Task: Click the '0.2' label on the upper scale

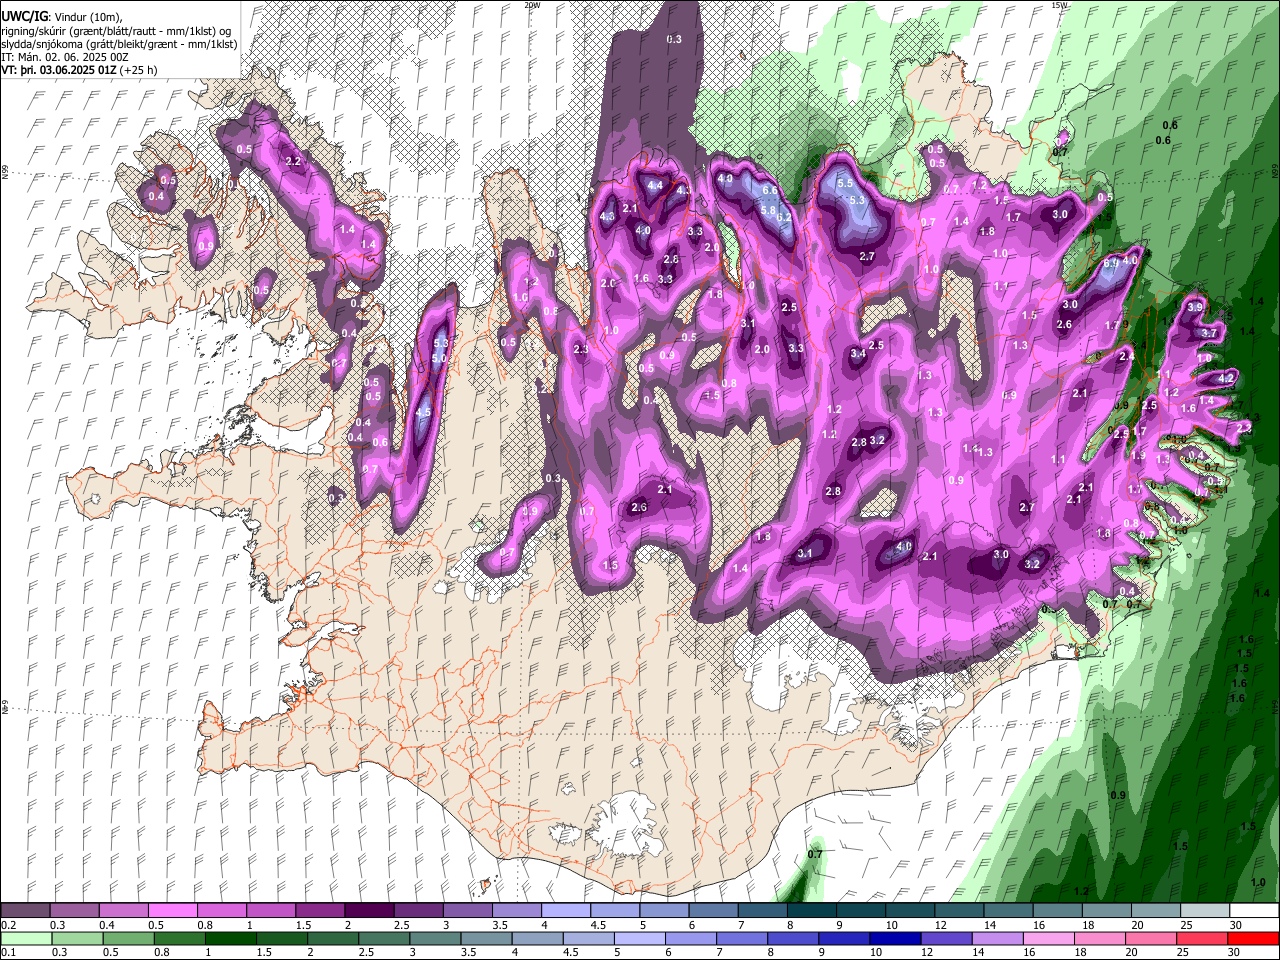Action: (9, 925)
